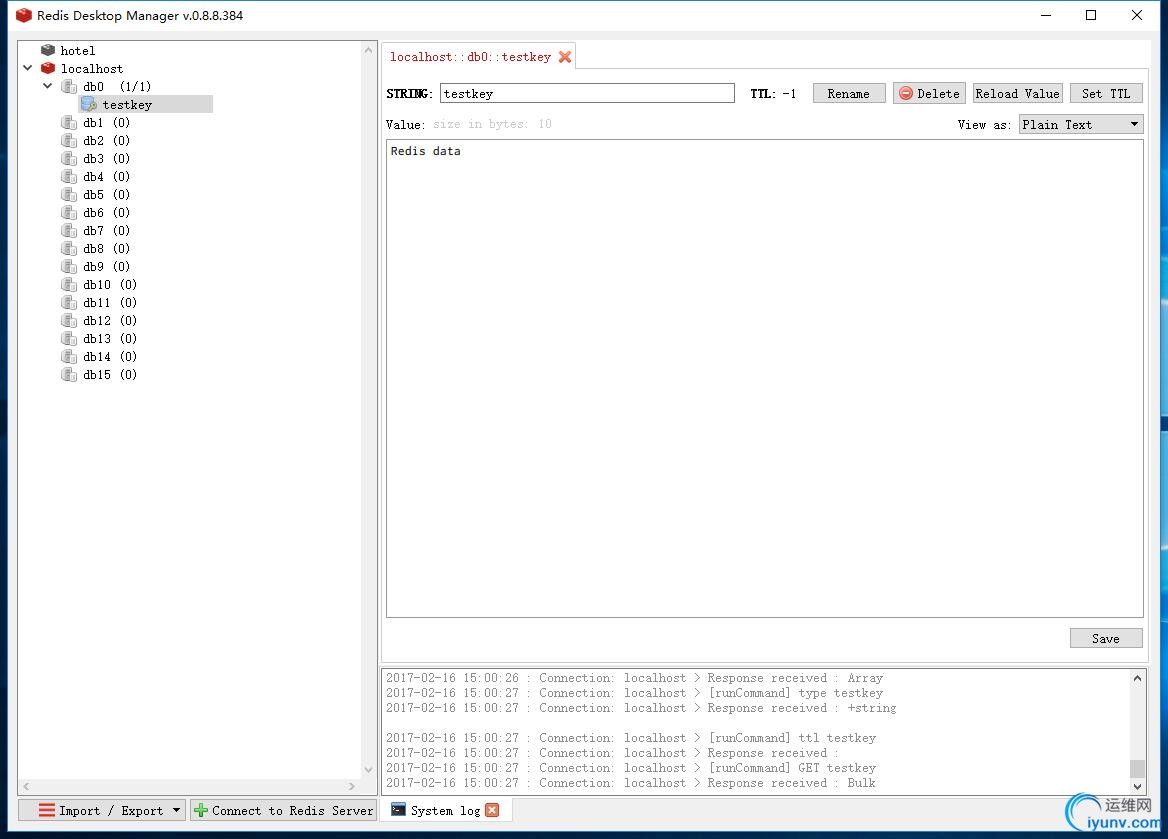Click Connect to Redis Server button
The image size is (1168, 839).
pyautogui.click(x=283, y=810)
